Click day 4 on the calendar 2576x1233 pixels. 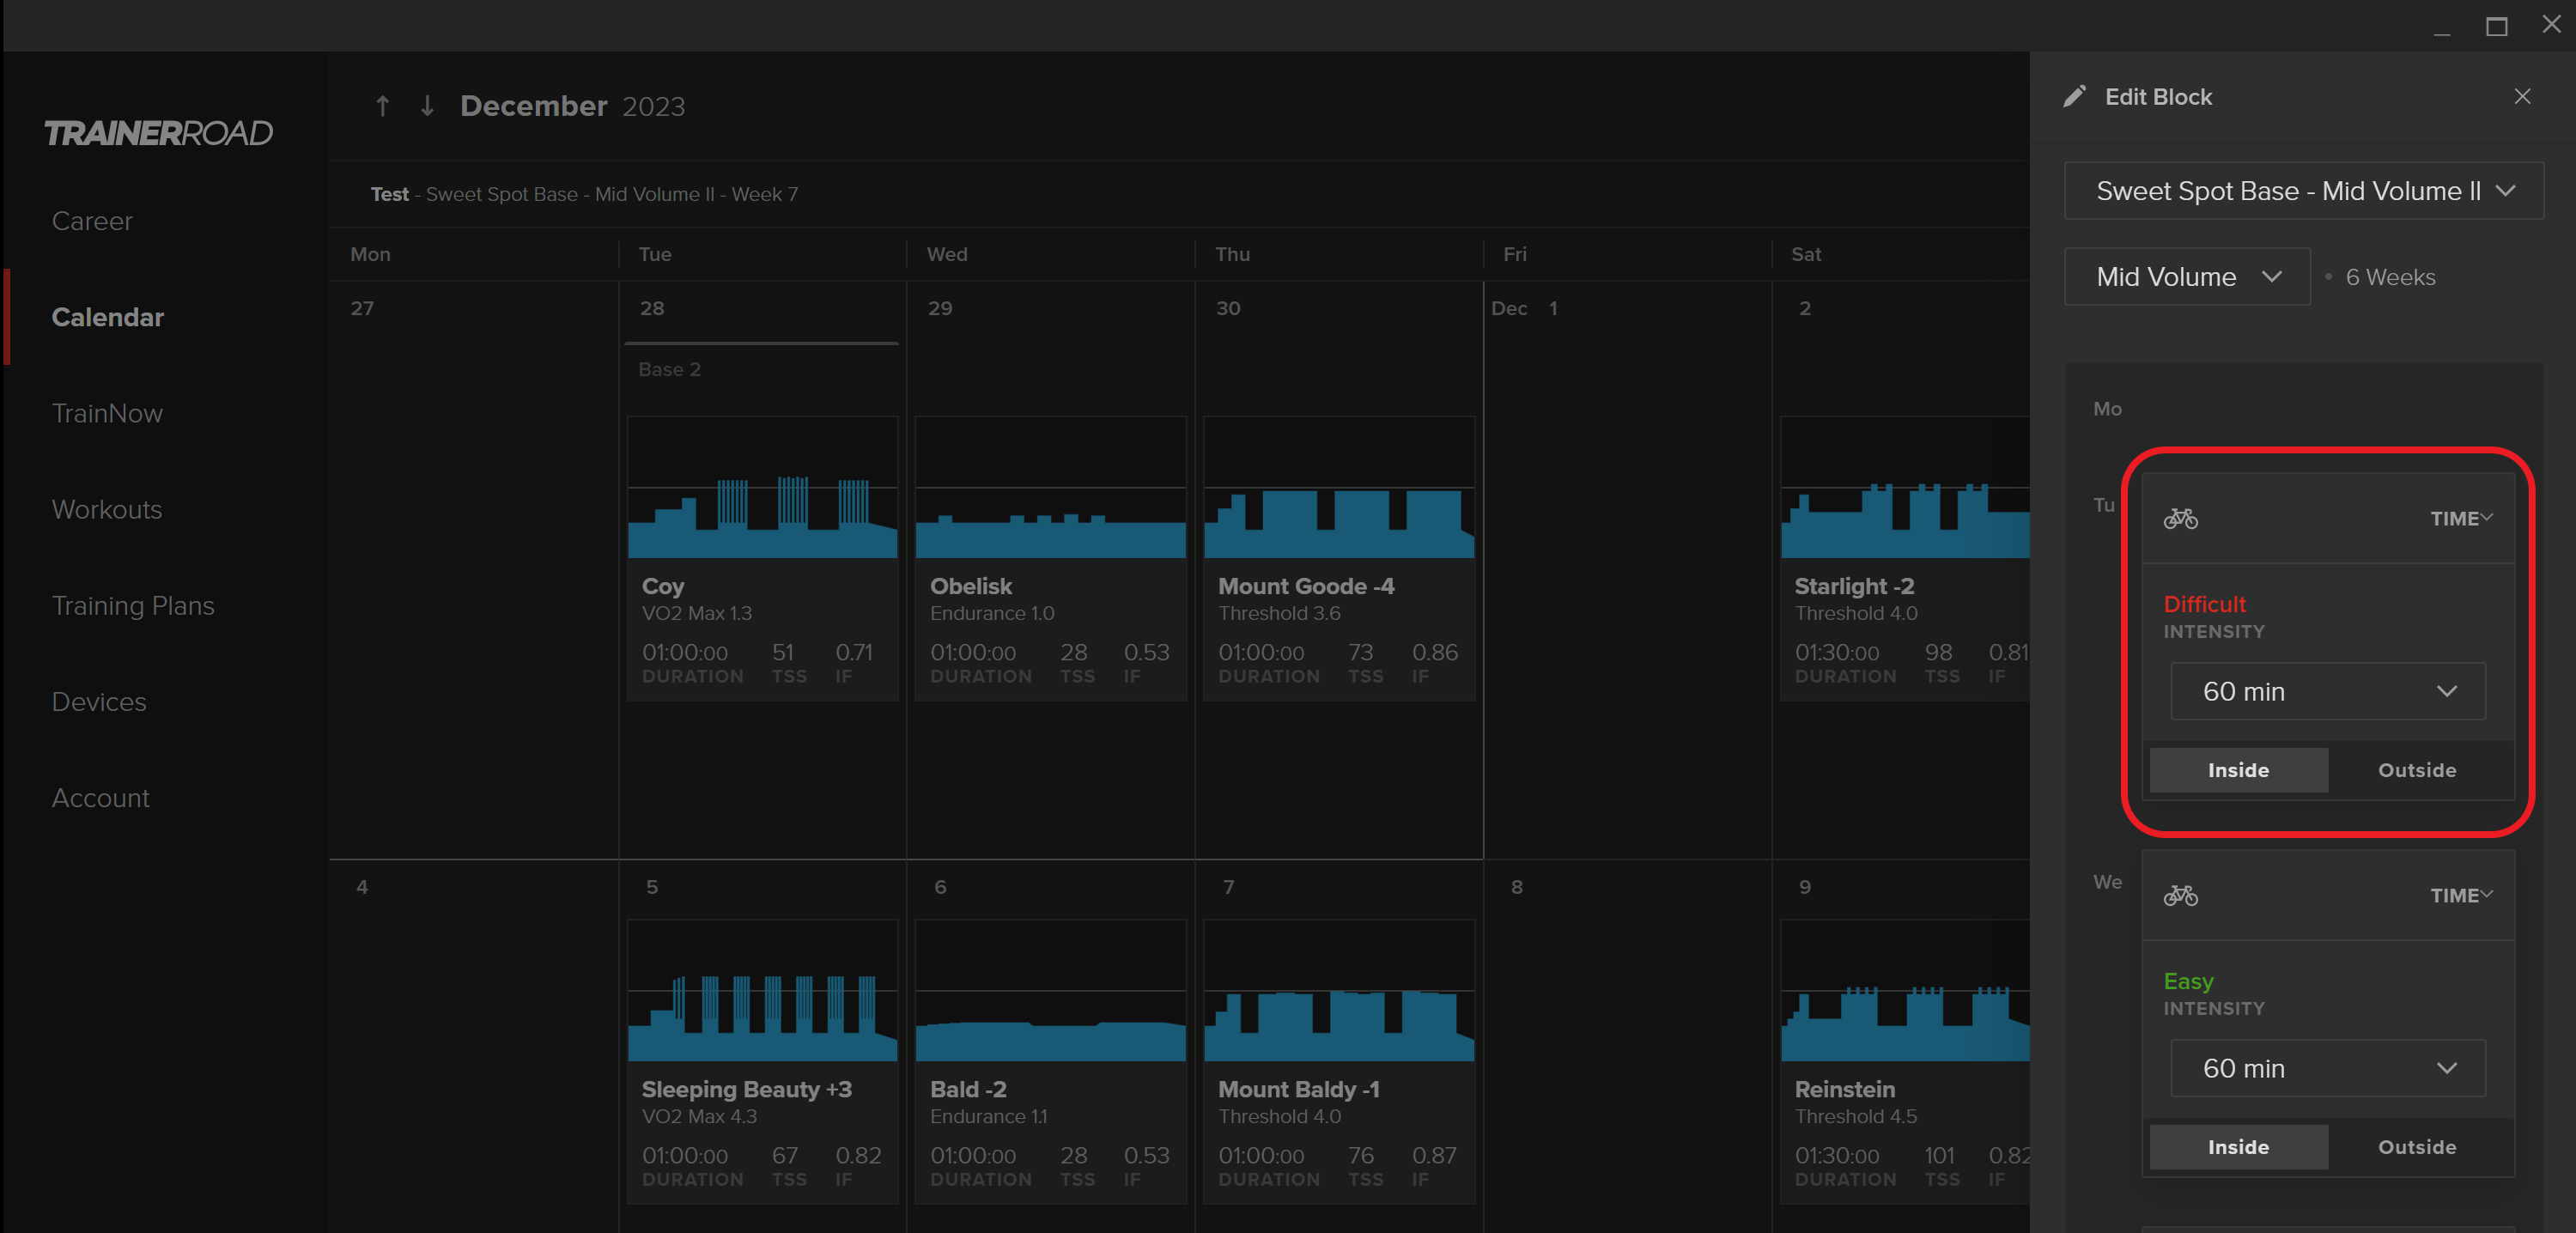[362, 887]
